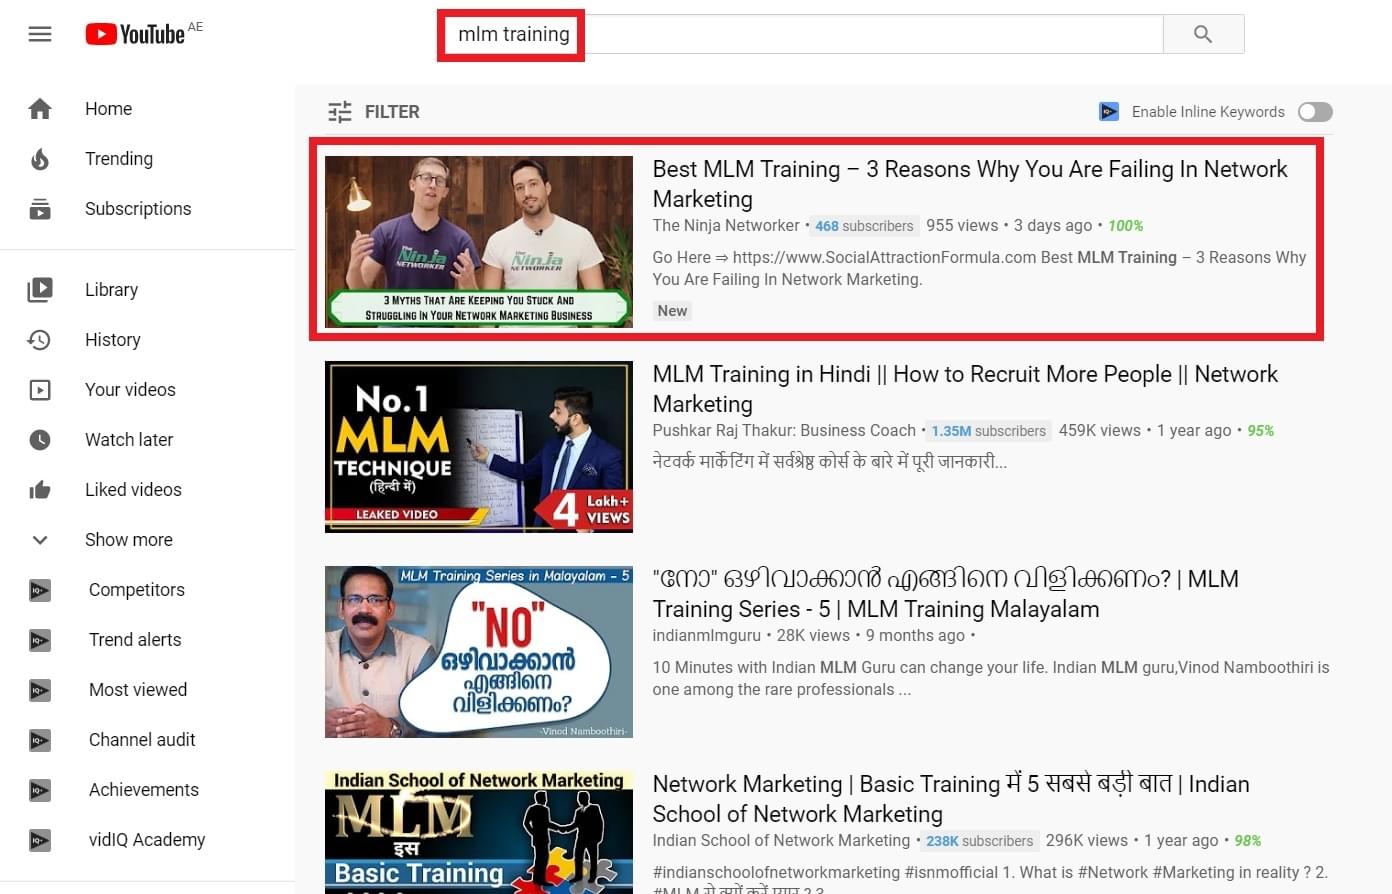Click the vidIQ Channel audit icon

coord(40,740)
